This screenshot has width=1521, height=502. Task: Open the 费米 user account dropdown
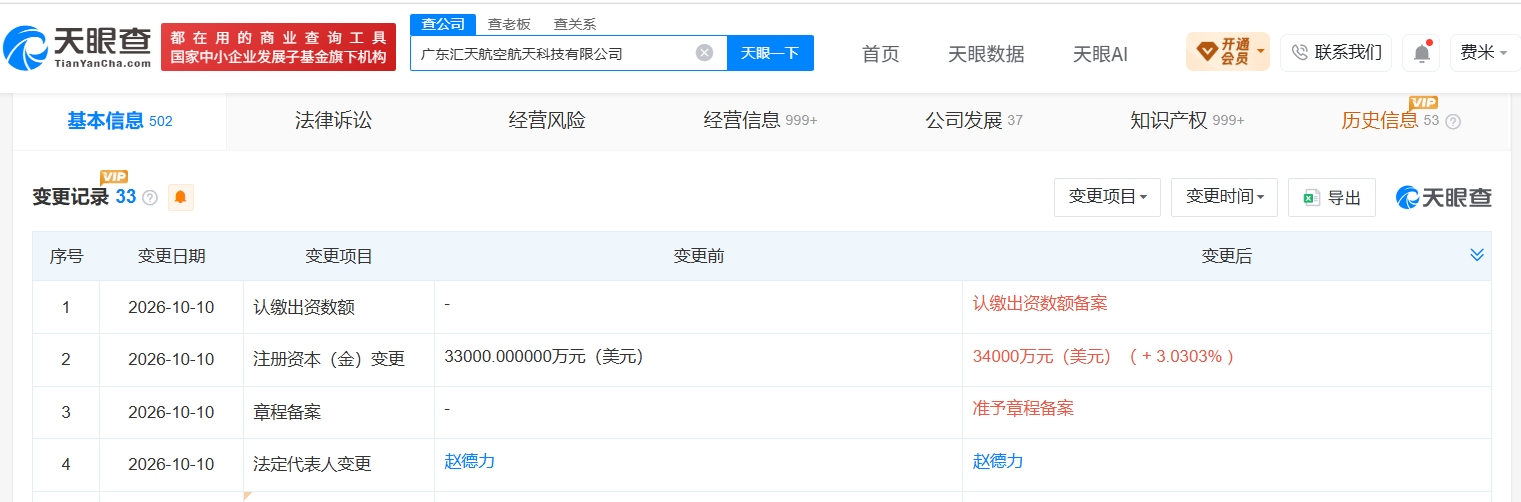point(1485,52)
